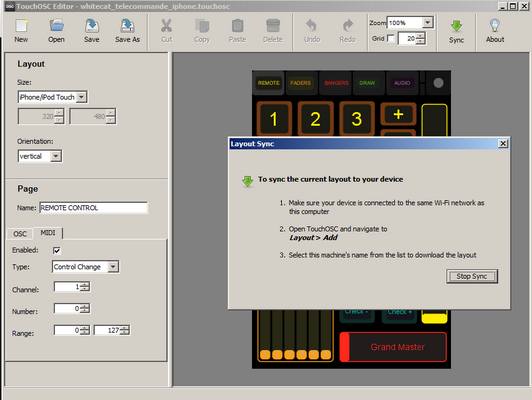This screenshot has width=532, height=400.
Task: Click the Grand Master fader
Action: 393,347
